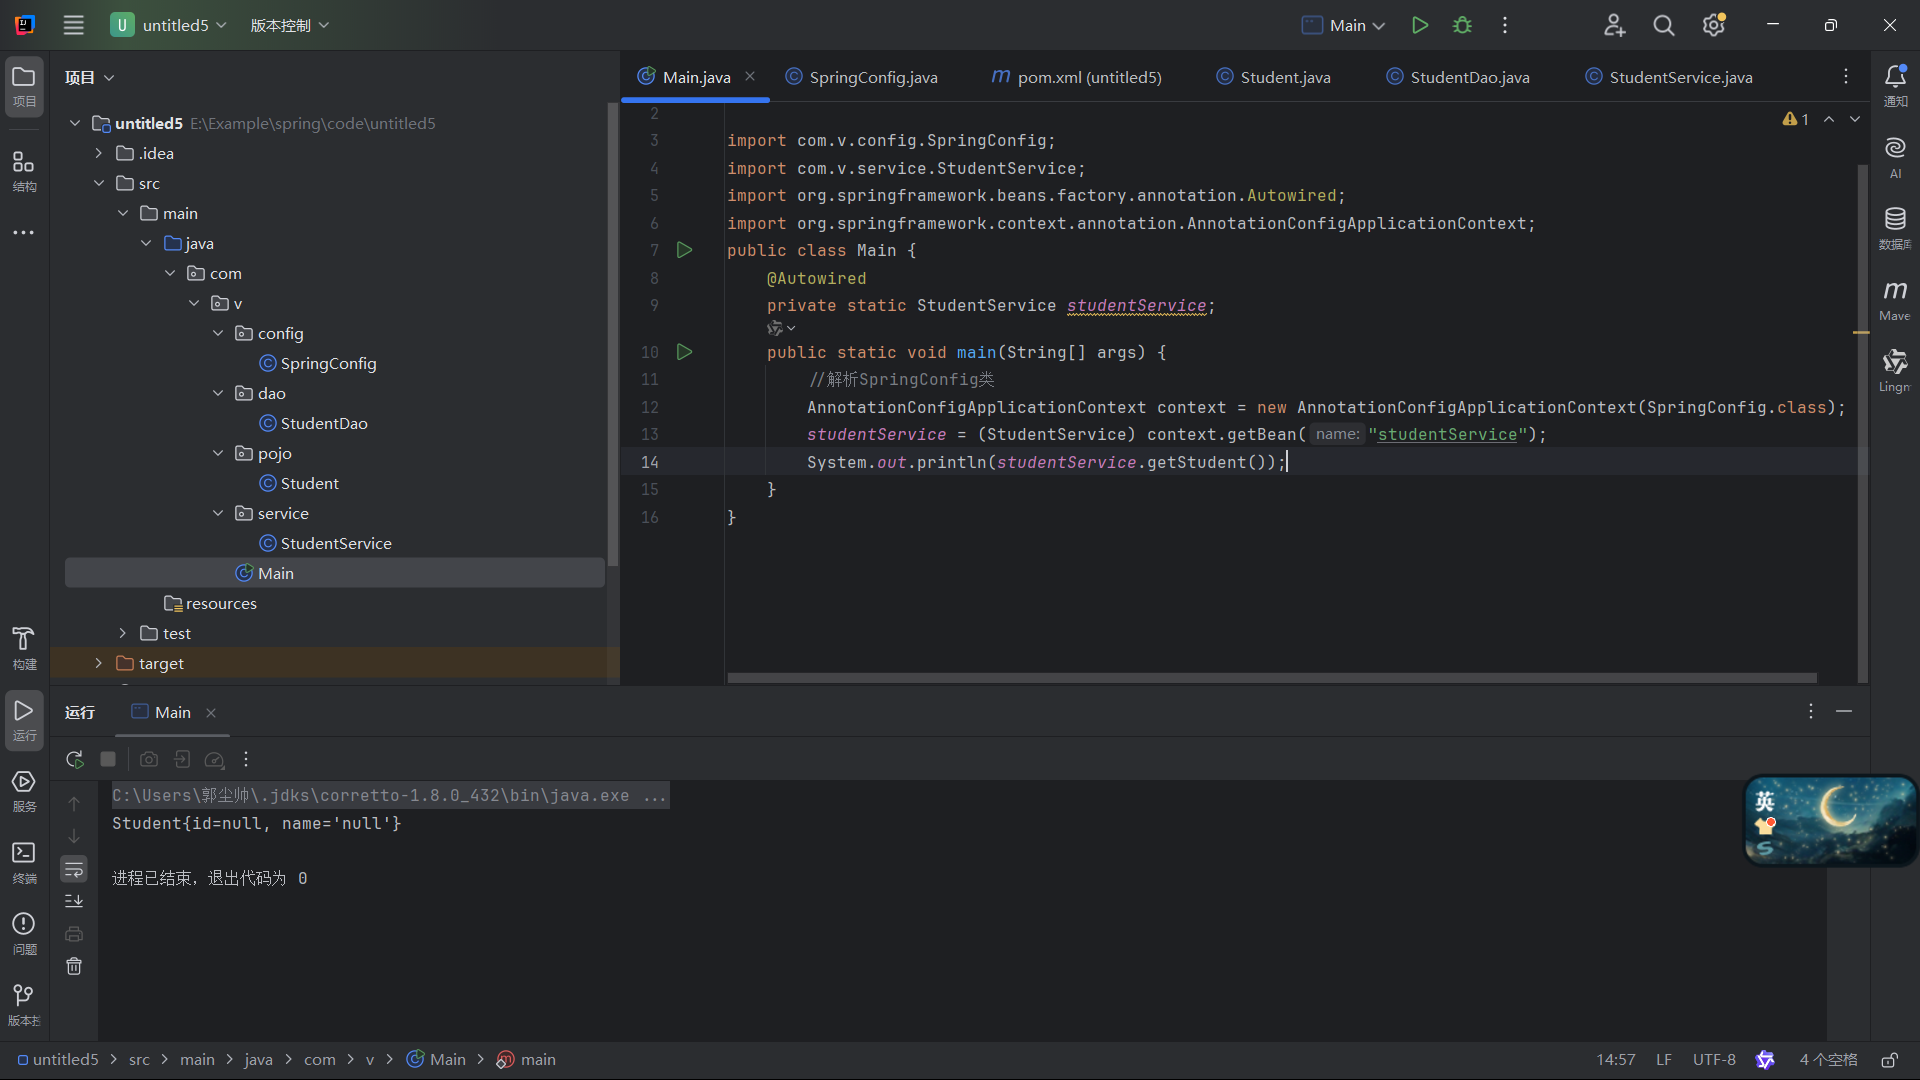Click the UTF-8 encoding selector
Viewport: 1920px width, 1080px height.
1713,1060
